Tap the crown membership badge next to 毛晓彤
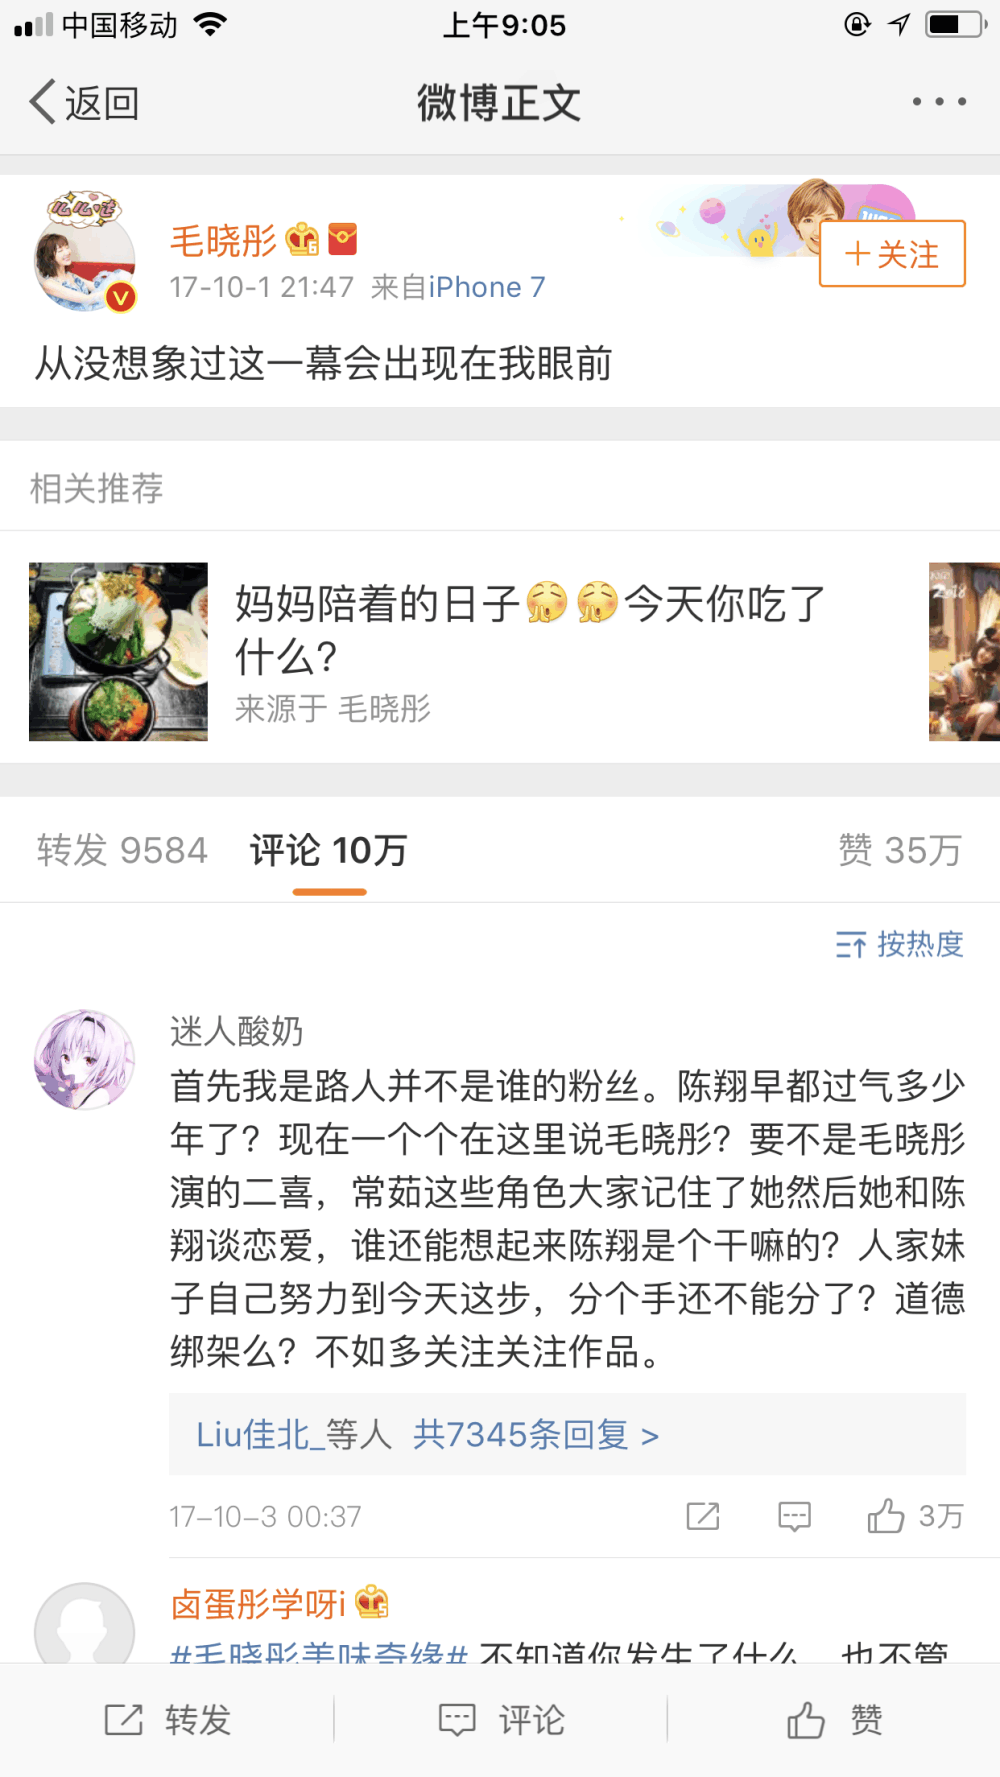Image resolution: width=1000 pixels, height=1777 pixels. 302,239
